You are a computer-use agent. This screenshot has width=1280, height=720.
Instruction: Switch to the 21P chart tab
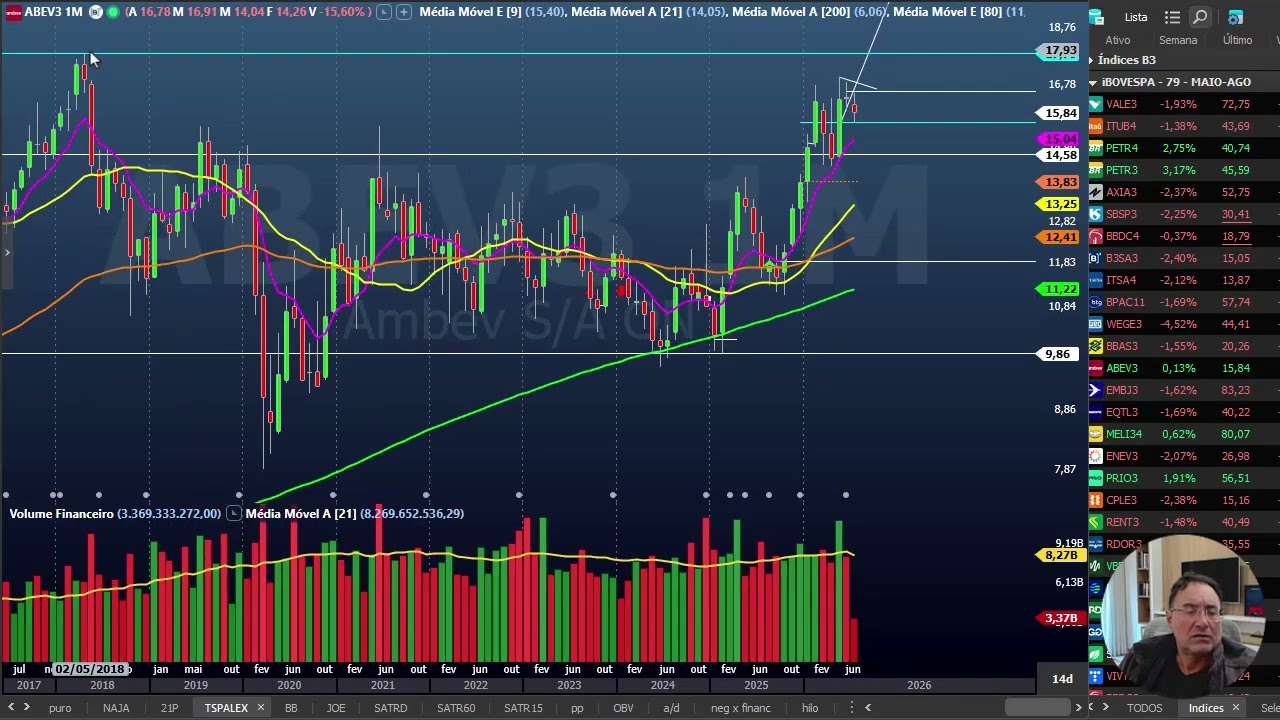point(170,708)
